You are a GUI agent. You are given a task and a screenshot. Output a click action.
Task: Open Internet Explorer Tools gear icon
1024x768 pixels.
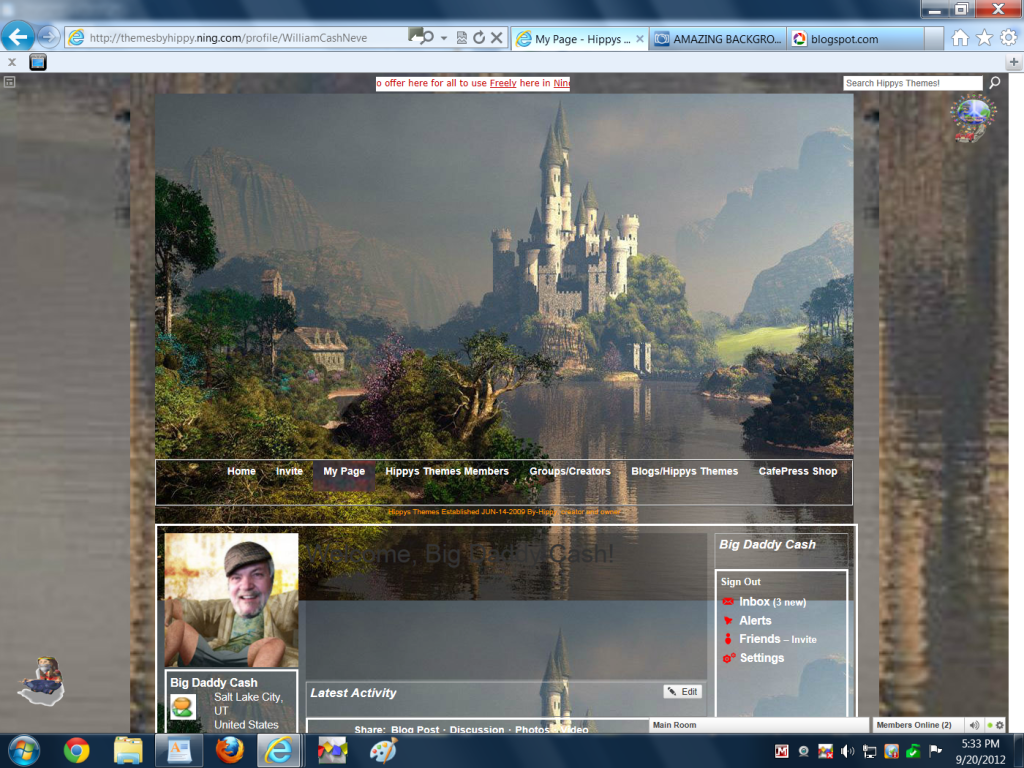tap(1008, 38)
